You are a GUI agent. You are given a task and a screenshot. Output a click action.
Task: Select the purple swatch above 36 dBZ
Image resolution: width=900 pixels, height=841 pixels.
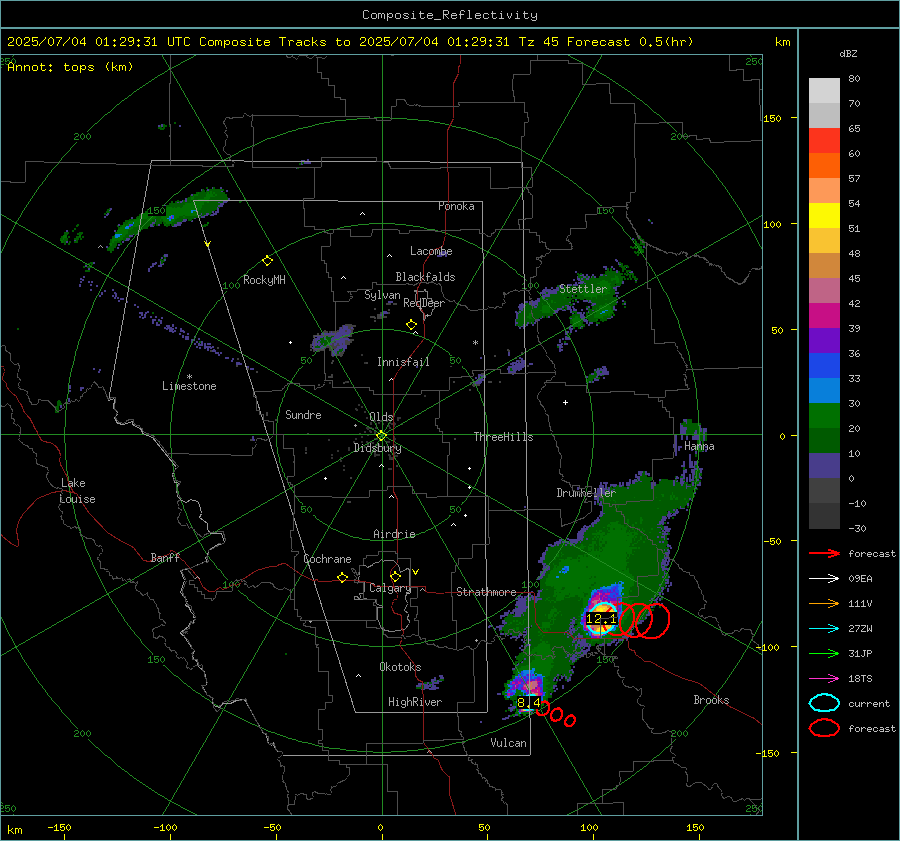click(824, 340)
